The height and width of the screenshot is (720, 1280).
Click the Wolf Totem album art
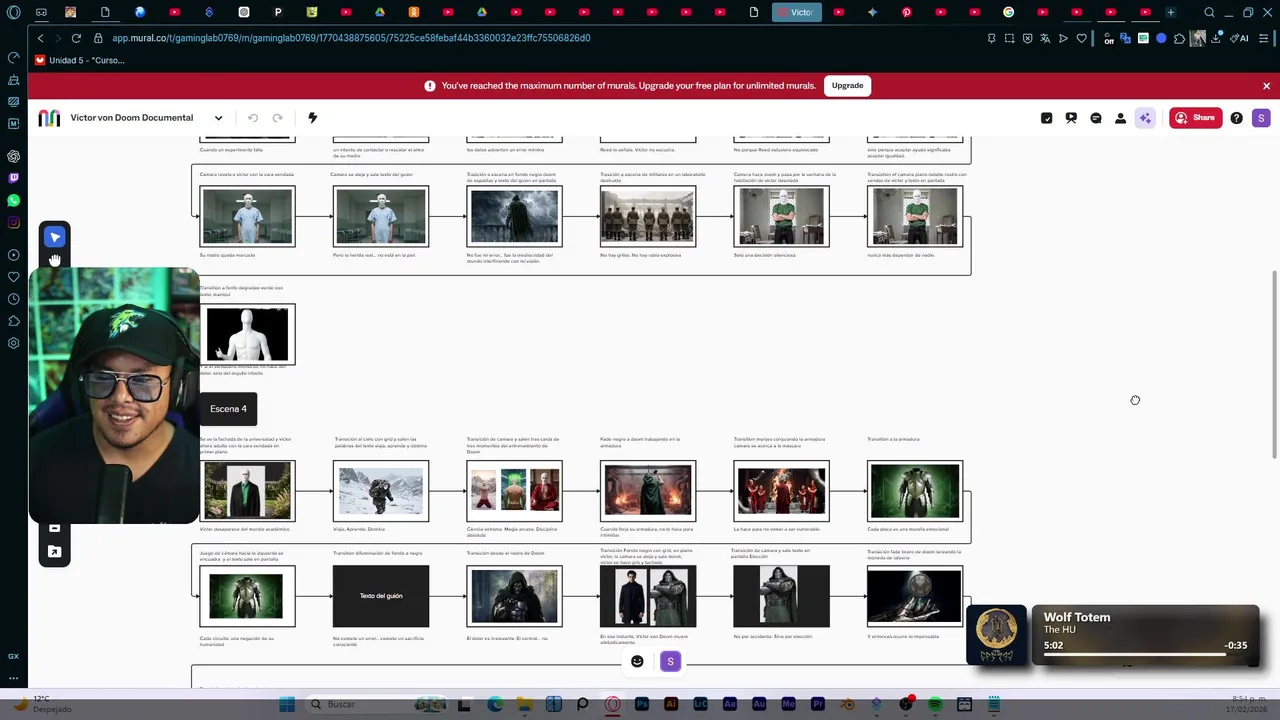click(997, 635)
